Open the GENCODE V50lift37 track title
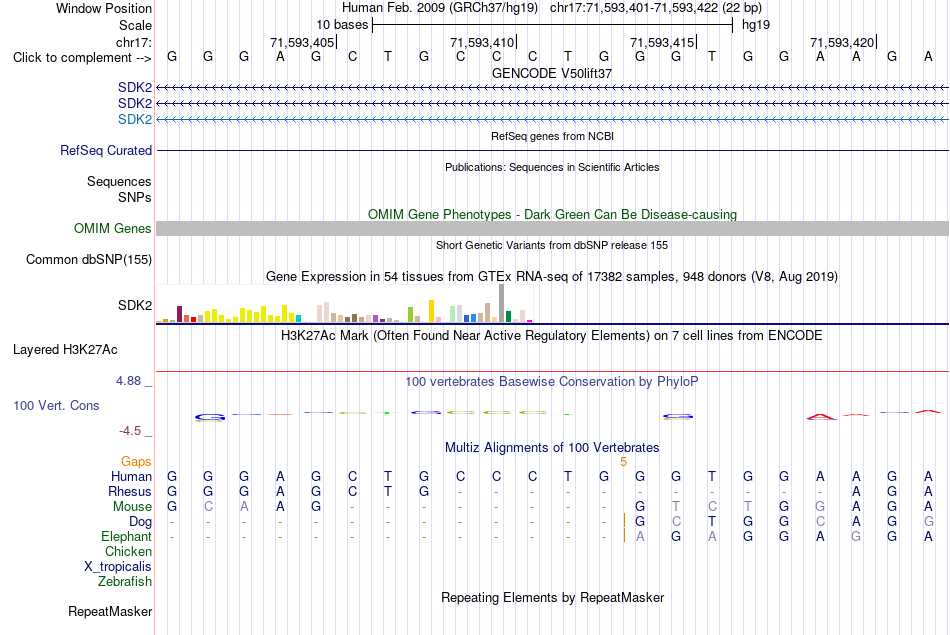The image size is (950, 635). pyautogui.click(x=552, y=73)
